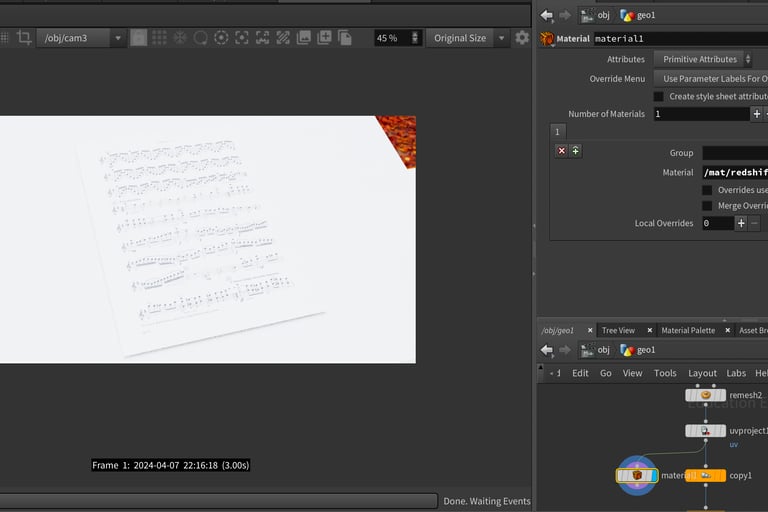
Task: Select the remesh2 node
Action: click(705, 395)
